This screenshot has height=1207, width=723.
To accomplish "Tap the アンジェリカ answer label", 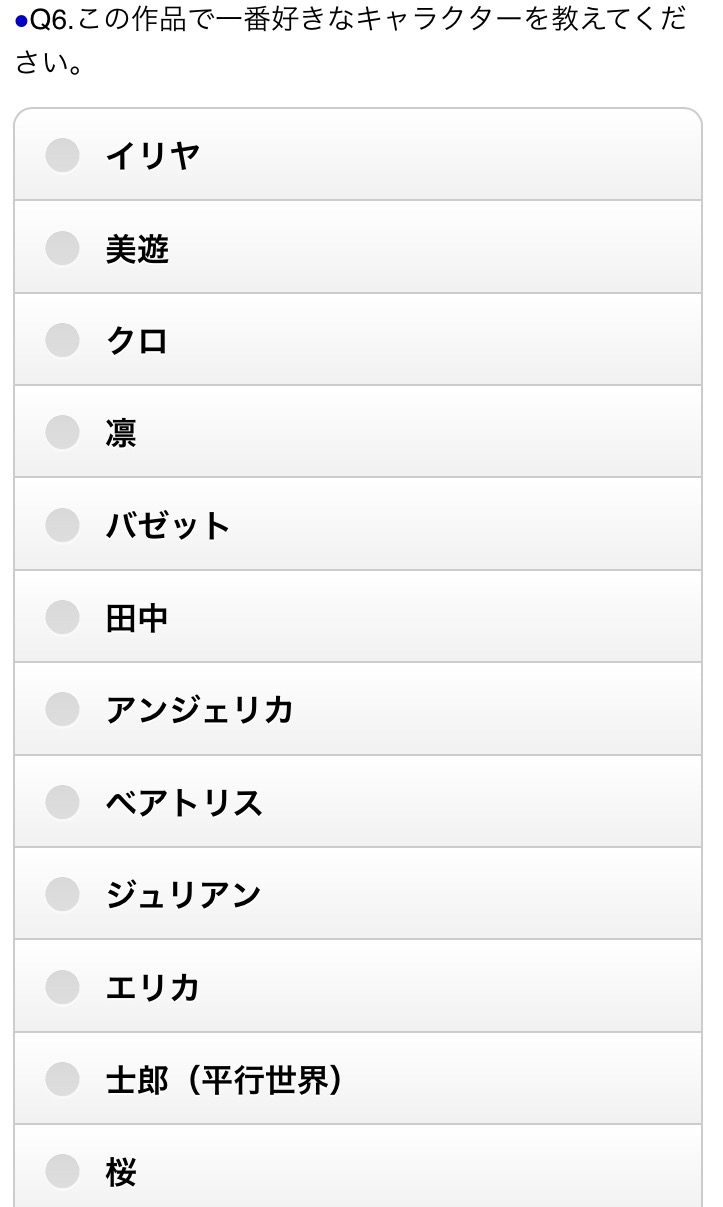I will 199,710.
